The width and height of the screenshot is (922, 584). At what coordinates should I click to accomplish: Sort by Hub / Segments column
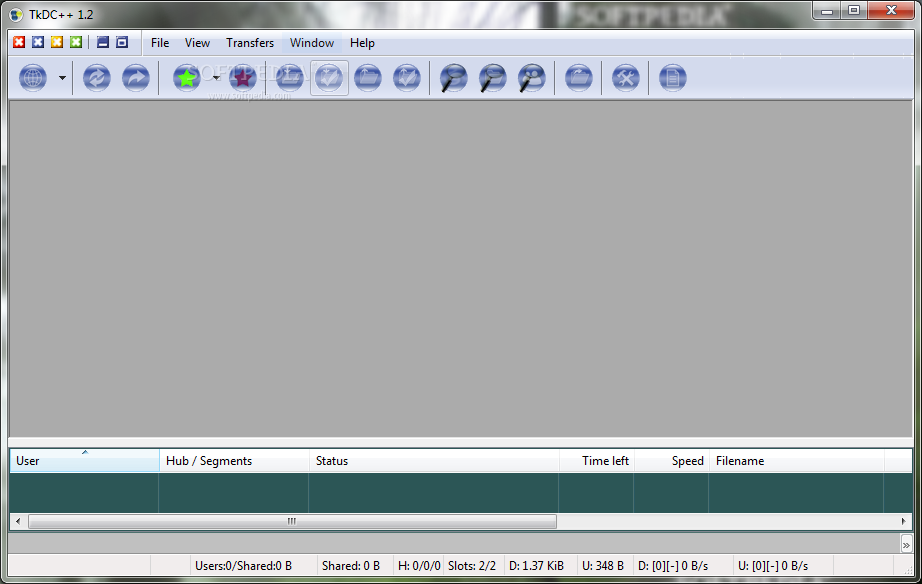(234, 460)
